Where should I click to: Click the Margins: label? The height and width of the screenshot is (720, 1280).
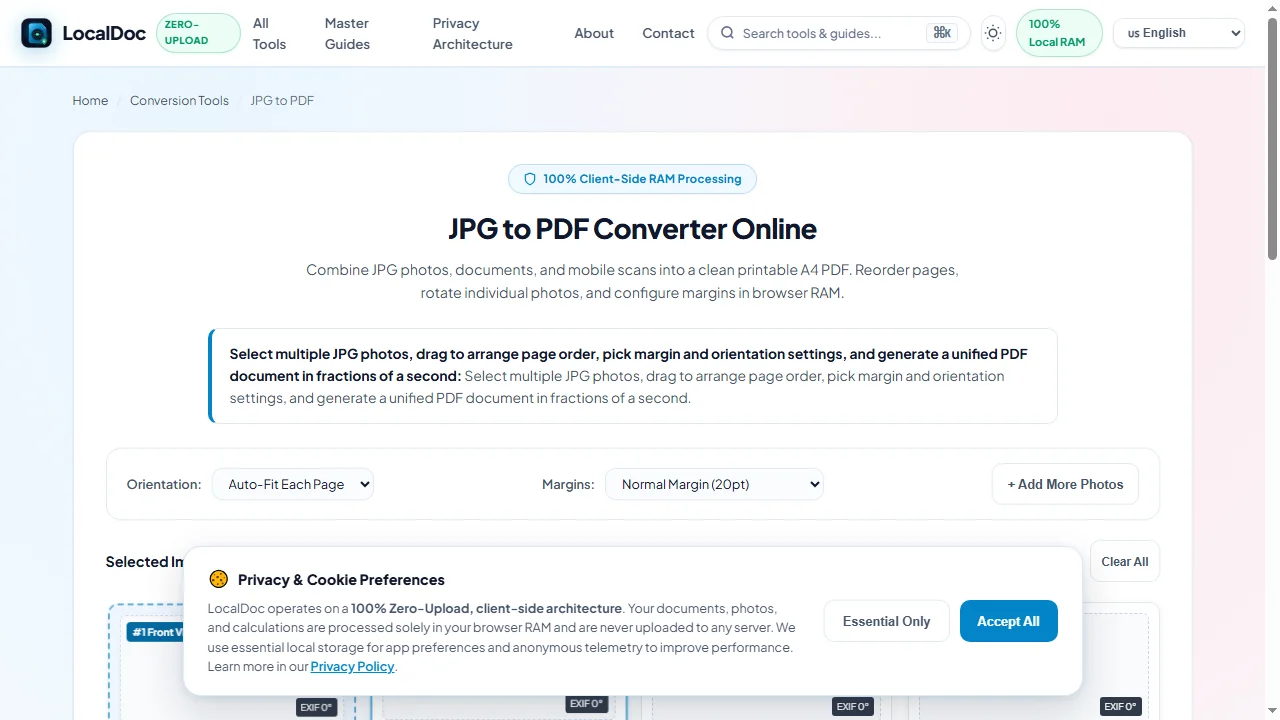click(568, 484)
